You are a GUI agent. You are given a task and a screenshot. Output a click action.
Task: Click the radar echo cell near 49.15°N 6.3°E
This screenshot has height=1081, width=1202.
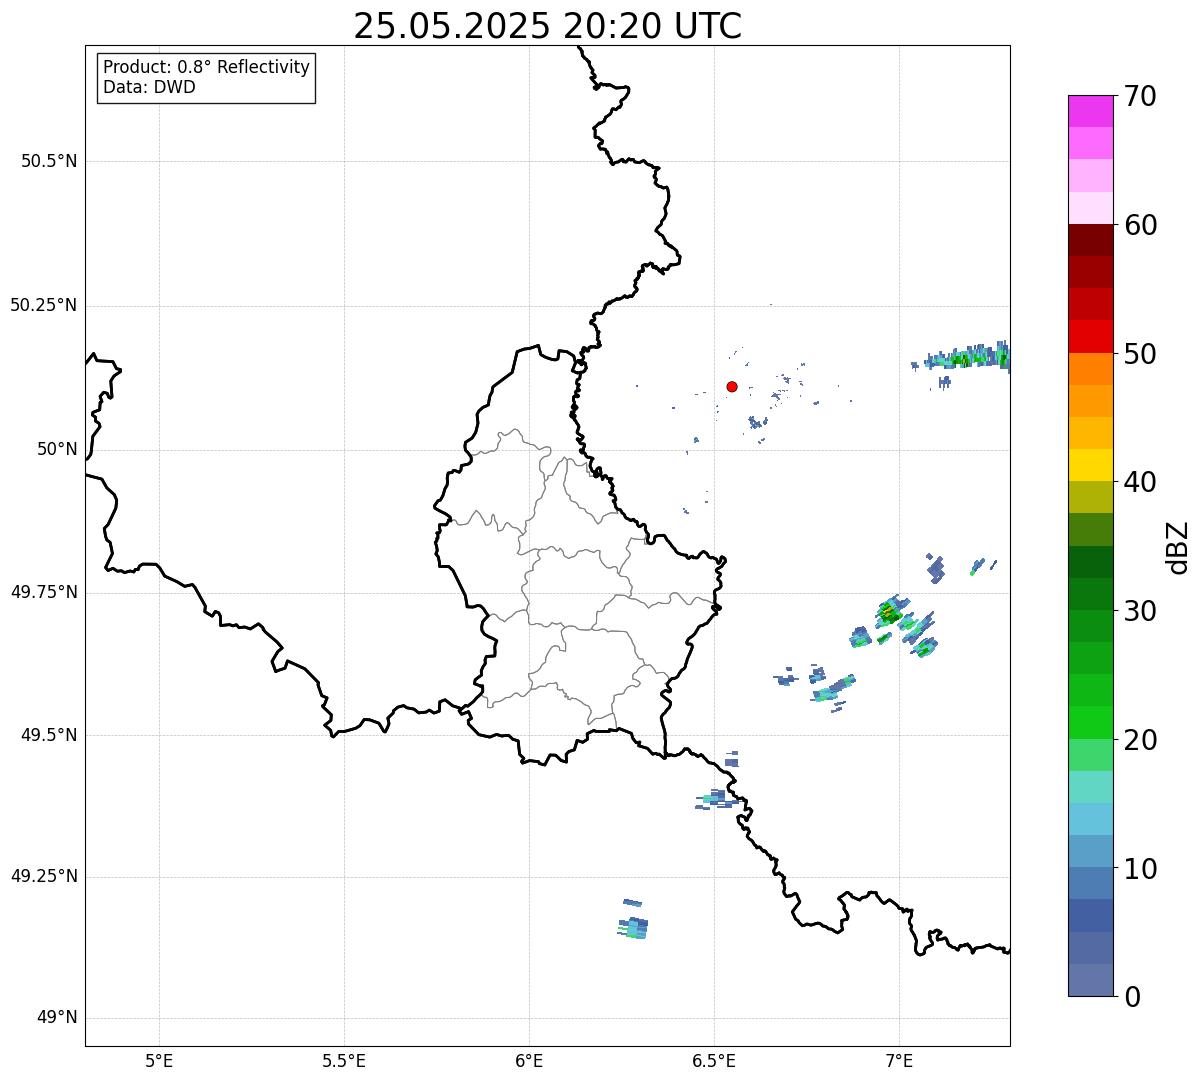tap(633, 927)
